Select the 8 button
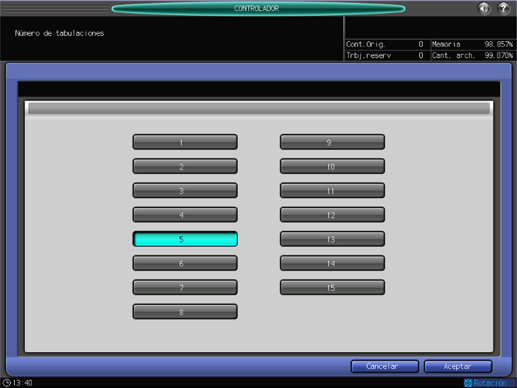Screen dimensions: 517x388 [185, 312]
